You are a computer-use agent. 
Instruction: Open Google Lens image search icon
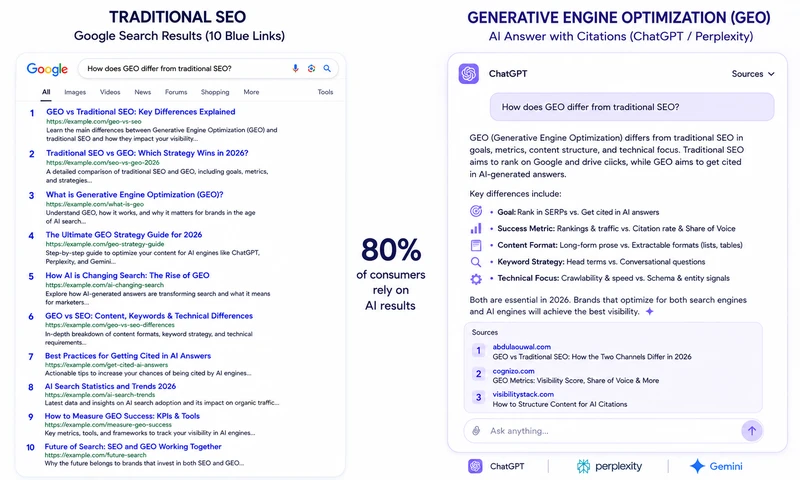coord(311,68)
